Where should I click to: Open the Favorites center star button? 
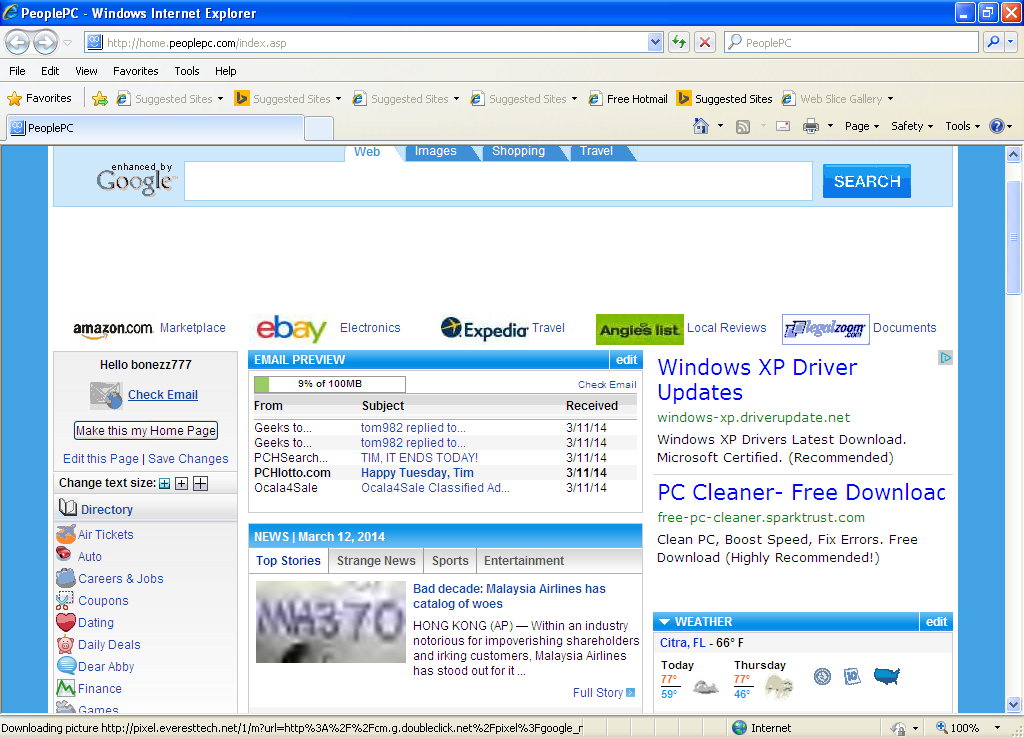(x=39, y=99)
